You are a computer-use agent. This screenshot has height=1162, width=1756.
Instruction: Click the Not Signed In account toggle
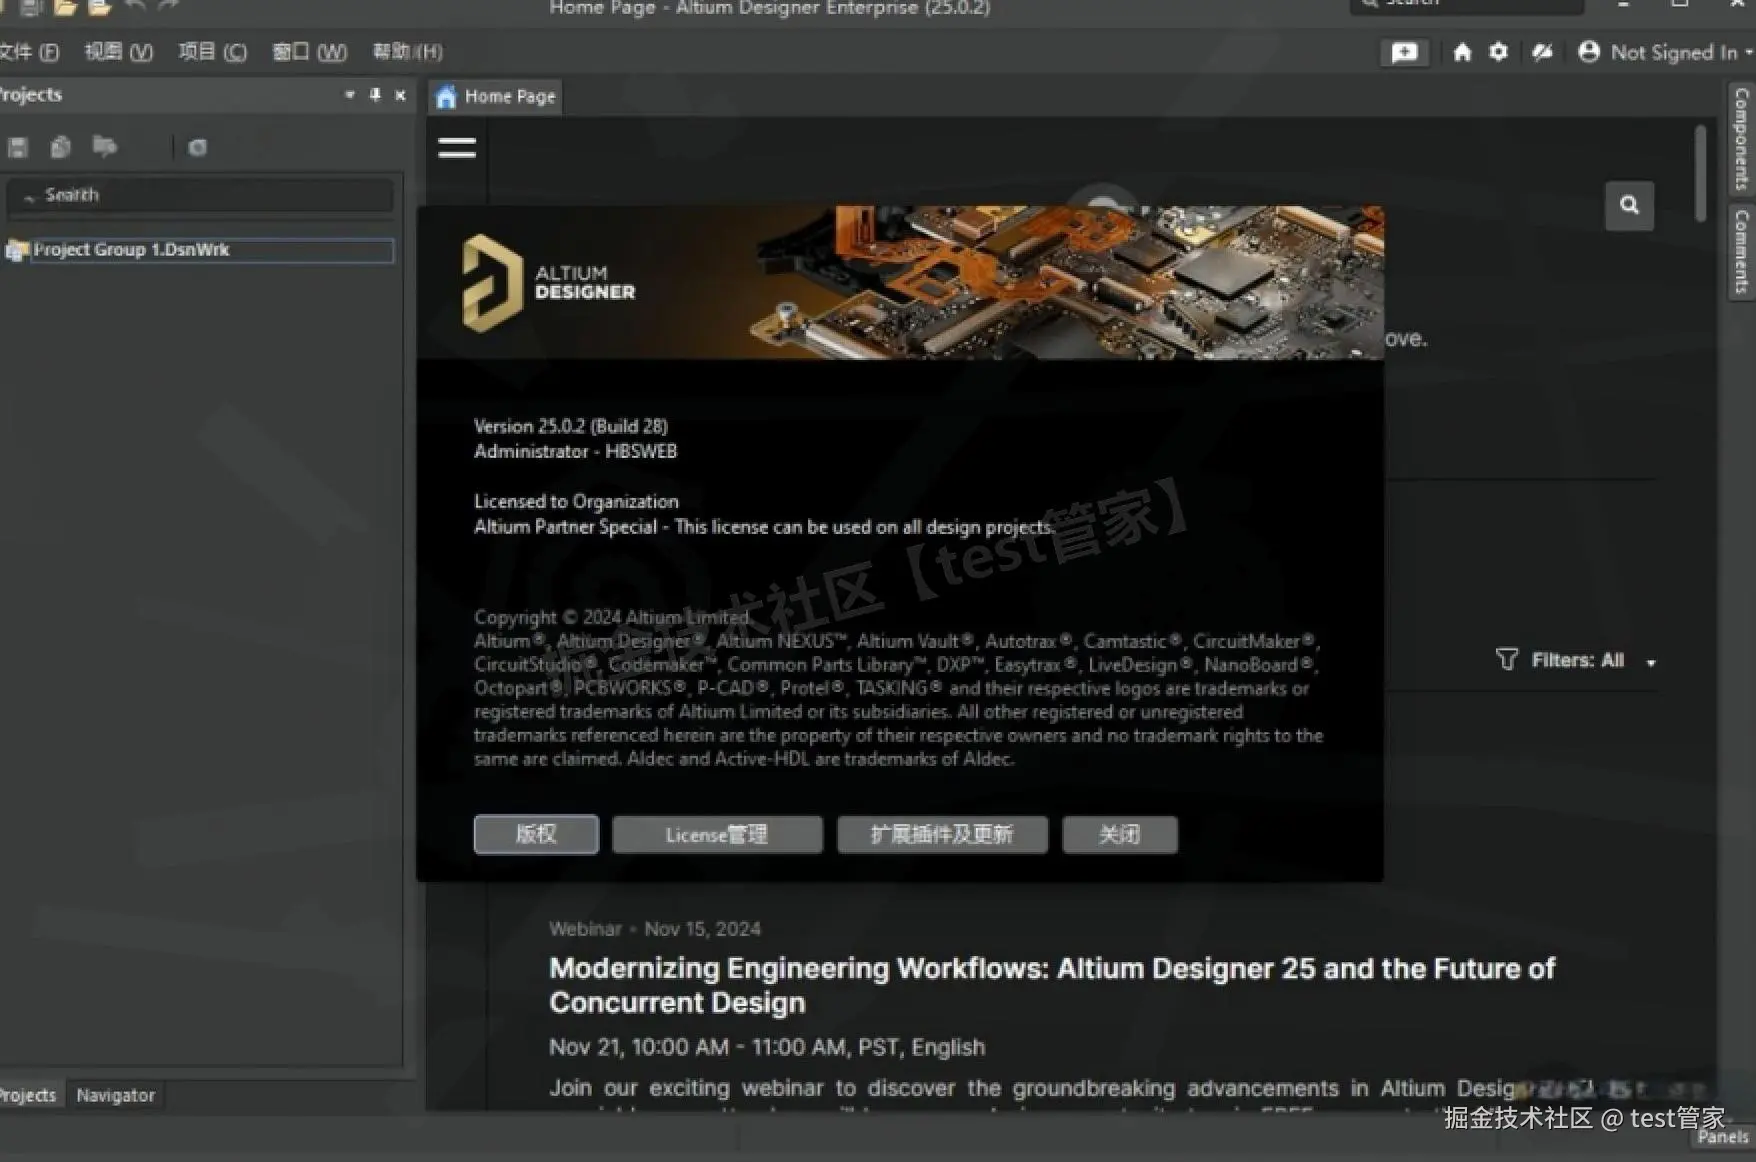point(1663,52)
